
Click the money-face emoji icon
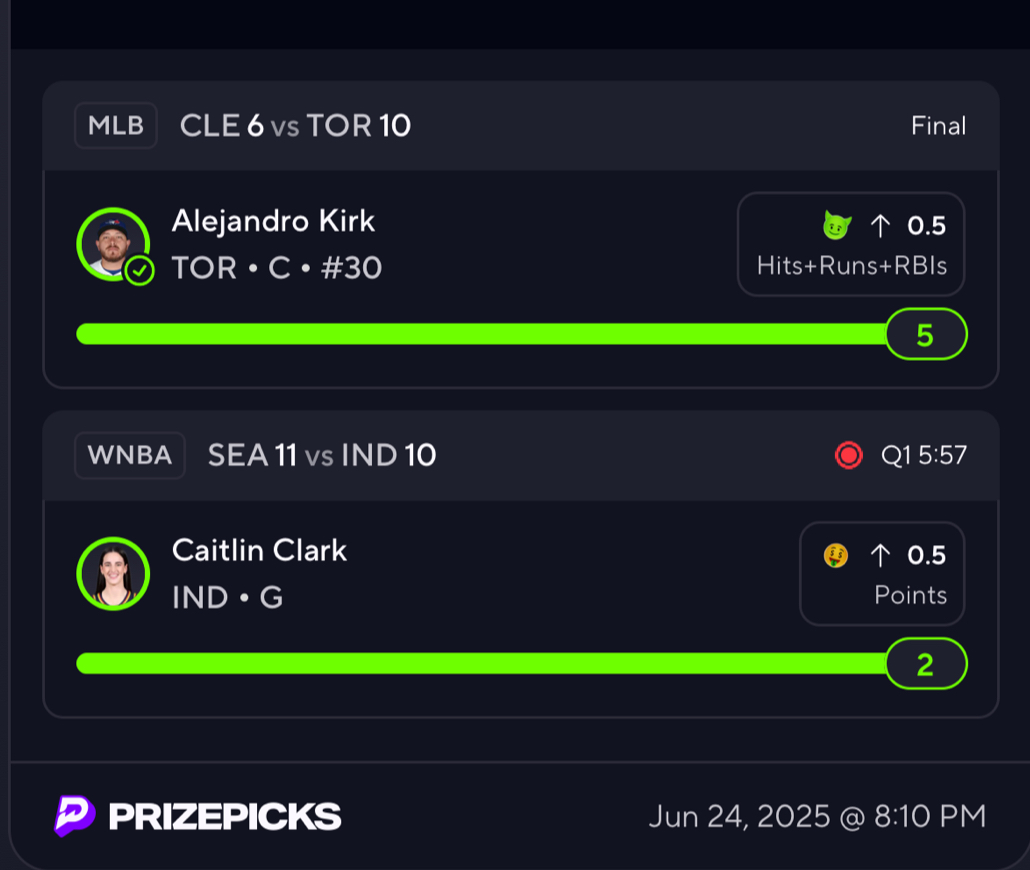click(x=836, y=555)
